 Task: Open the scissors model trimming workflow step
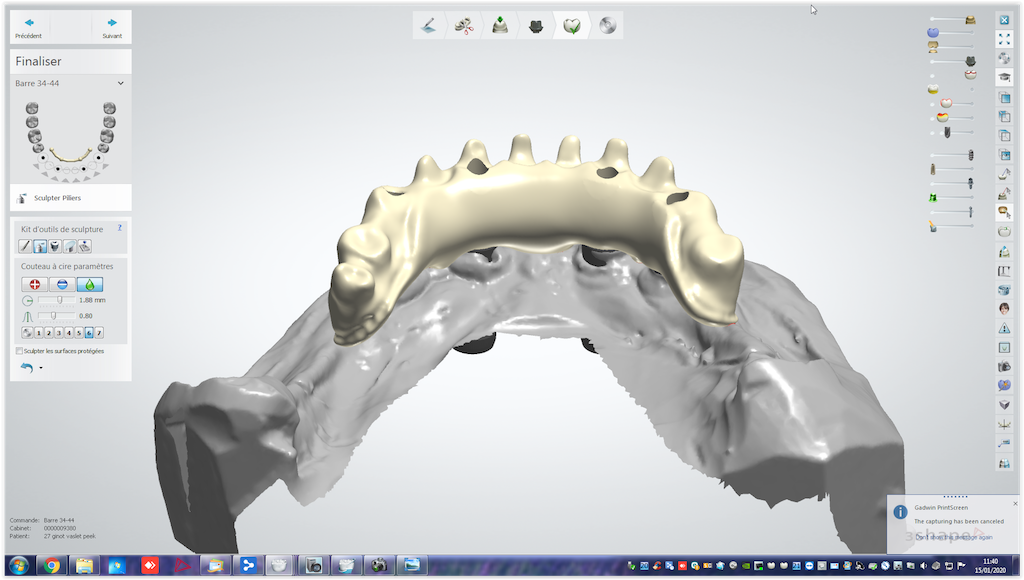[461, 26]
